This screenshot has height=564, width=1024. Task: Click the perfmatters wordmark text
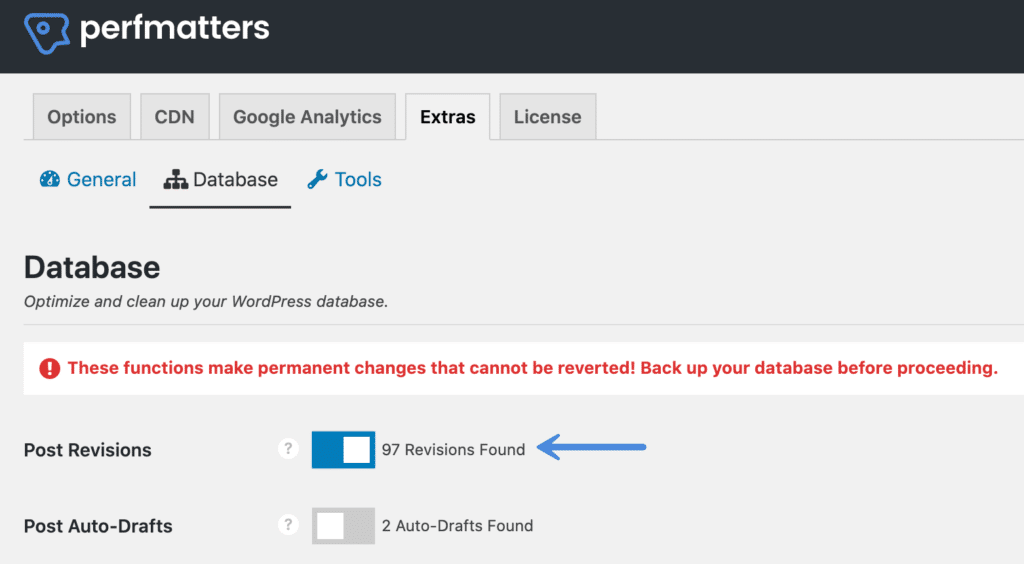174,29
